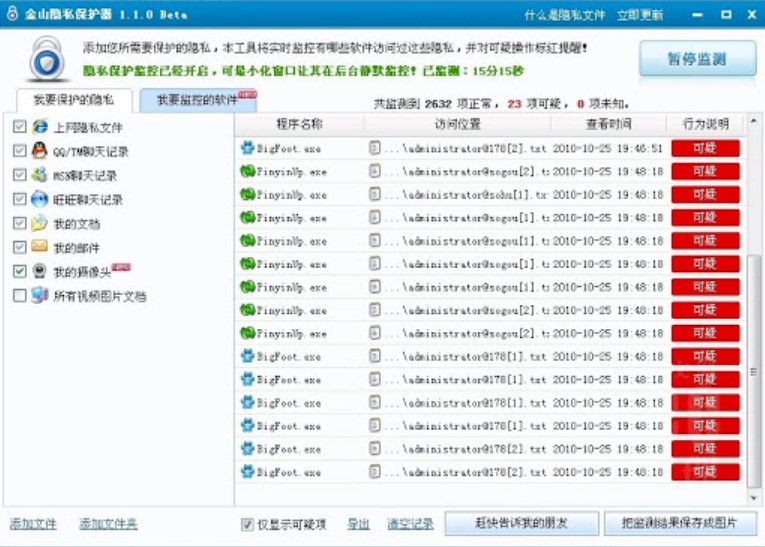
Task: Click the list scrollbar up arrow
Action: coord(753,121)
